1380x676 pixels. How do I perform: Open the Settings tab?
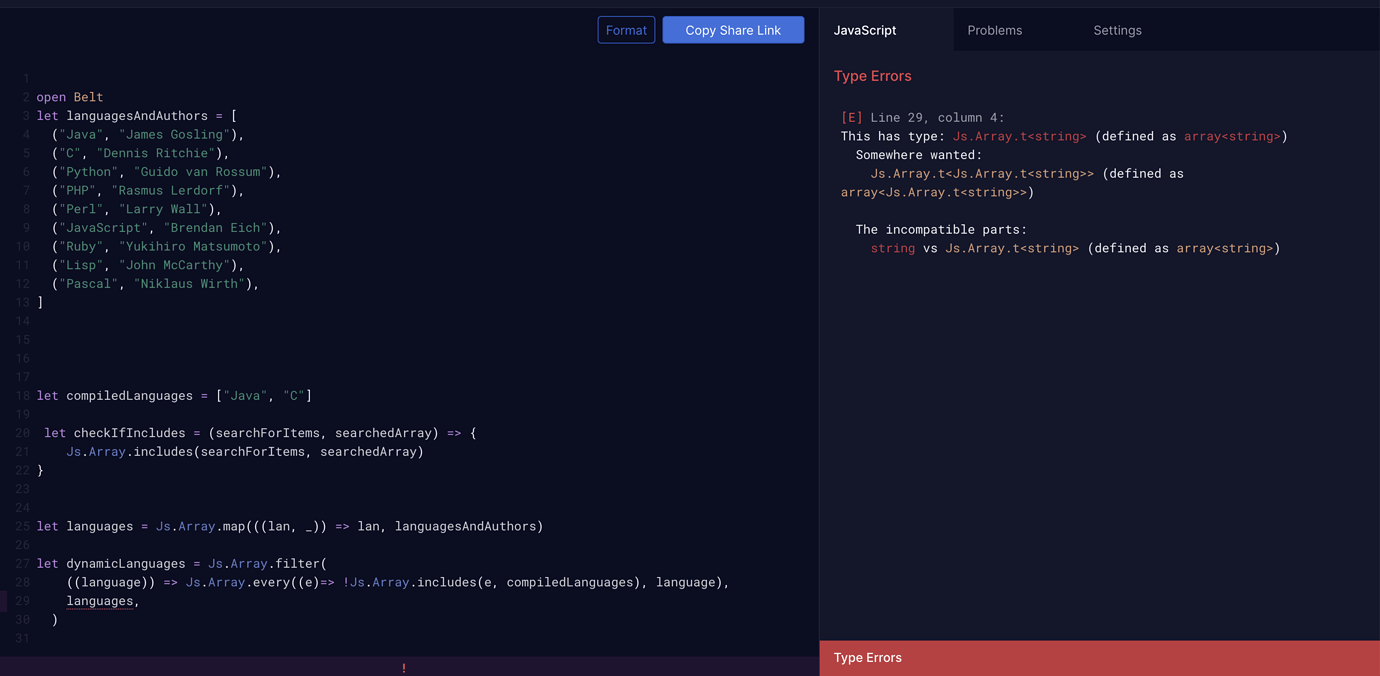pos(1117,30)
